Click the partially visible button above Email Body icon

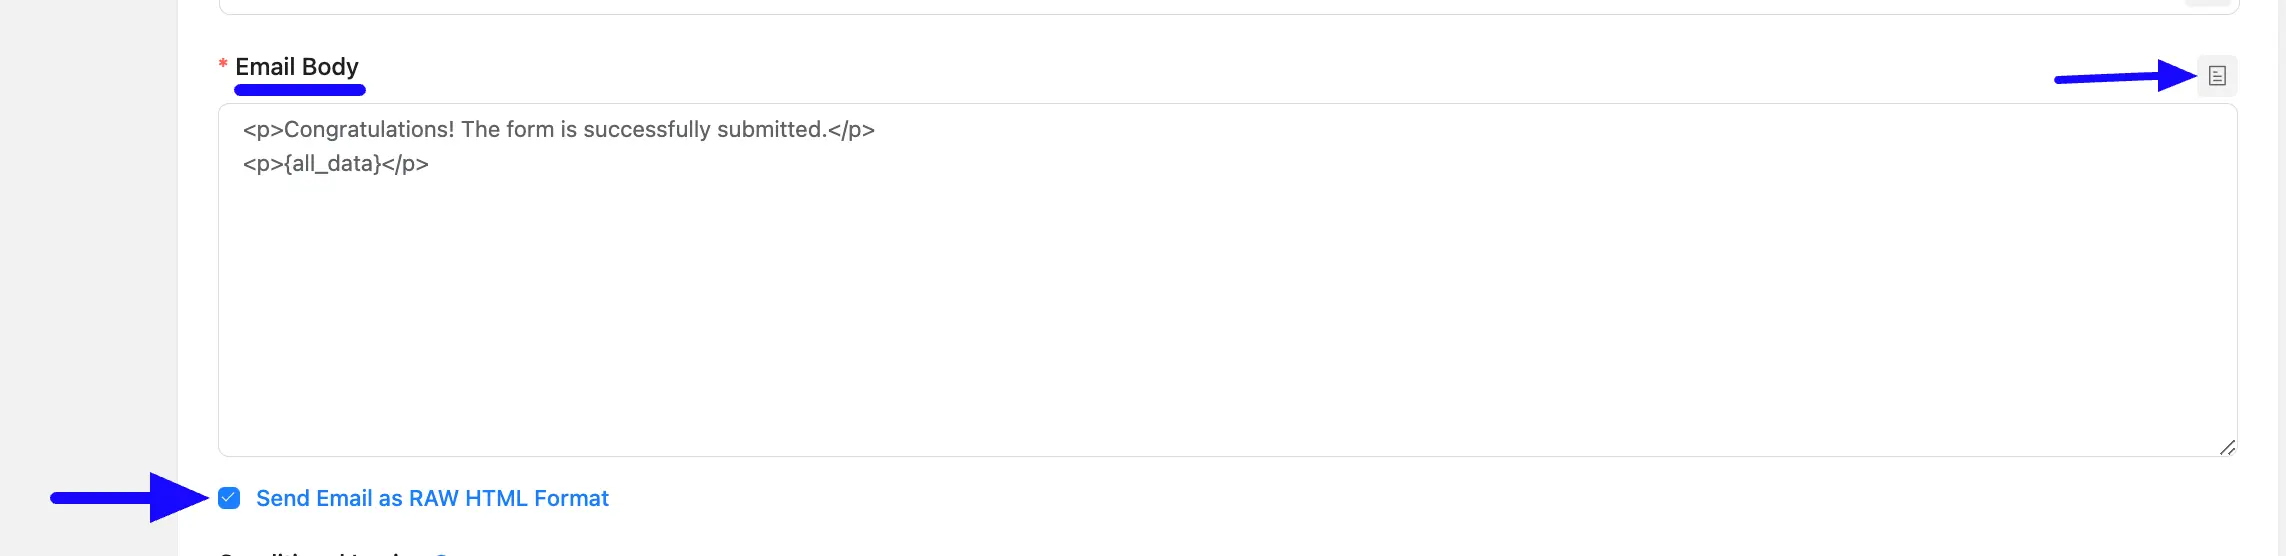tap(2207, 3)
